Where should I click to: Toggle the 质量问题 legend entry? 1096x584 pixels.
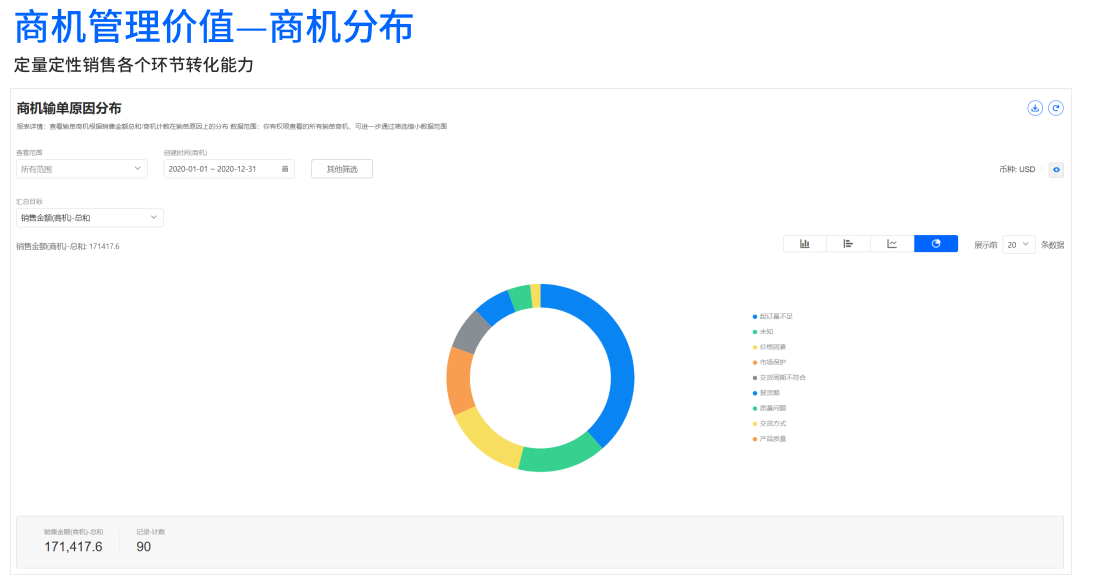coord(769,409)
